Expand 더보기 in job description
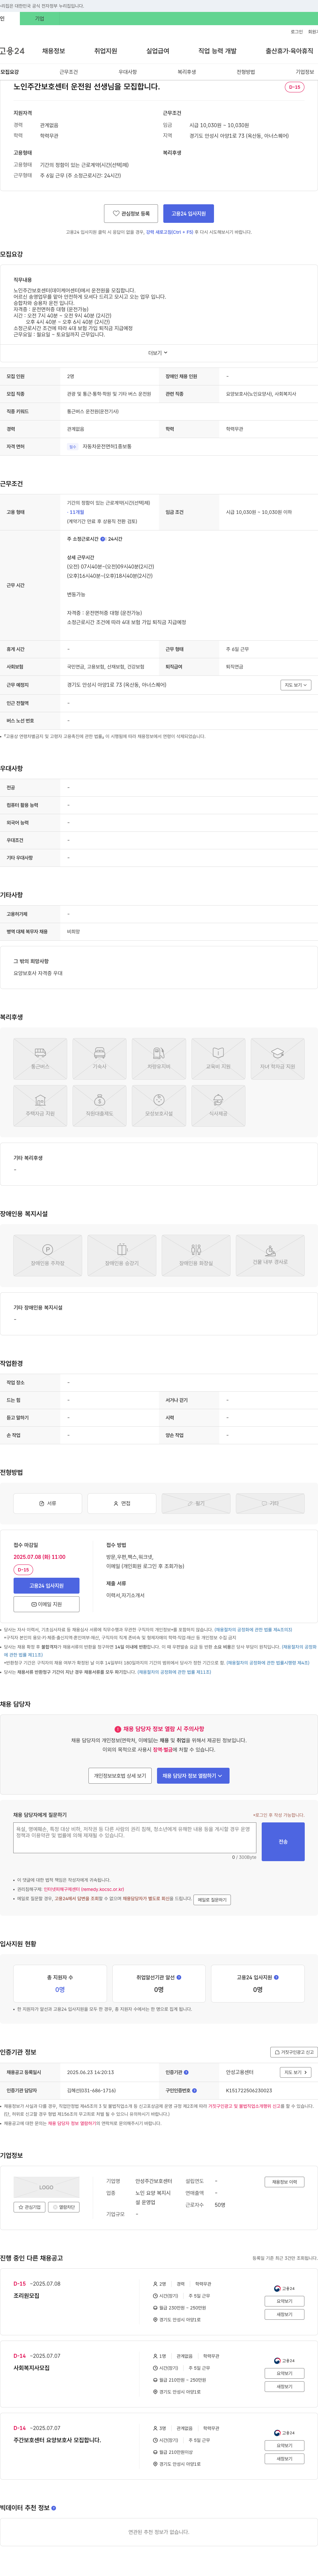The height and width of the screenshot is (2576, 318). (158, 353)
